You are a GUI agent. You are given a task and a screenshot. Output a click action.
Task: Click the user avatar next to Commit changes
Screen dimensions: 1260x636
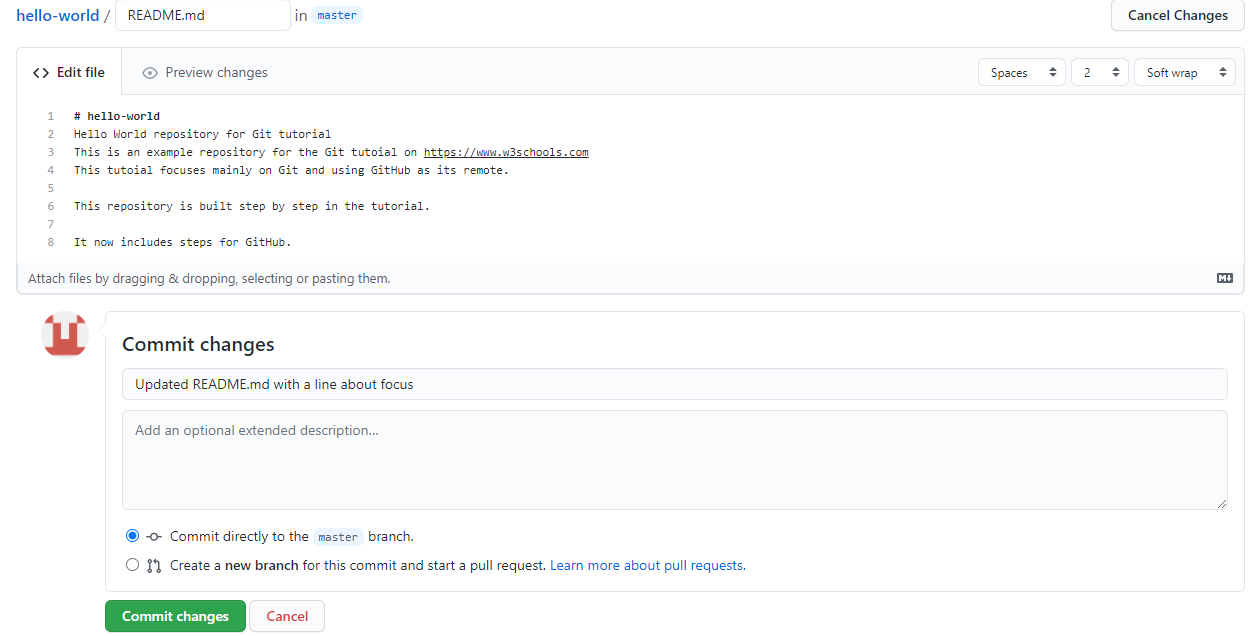point(64,335)
